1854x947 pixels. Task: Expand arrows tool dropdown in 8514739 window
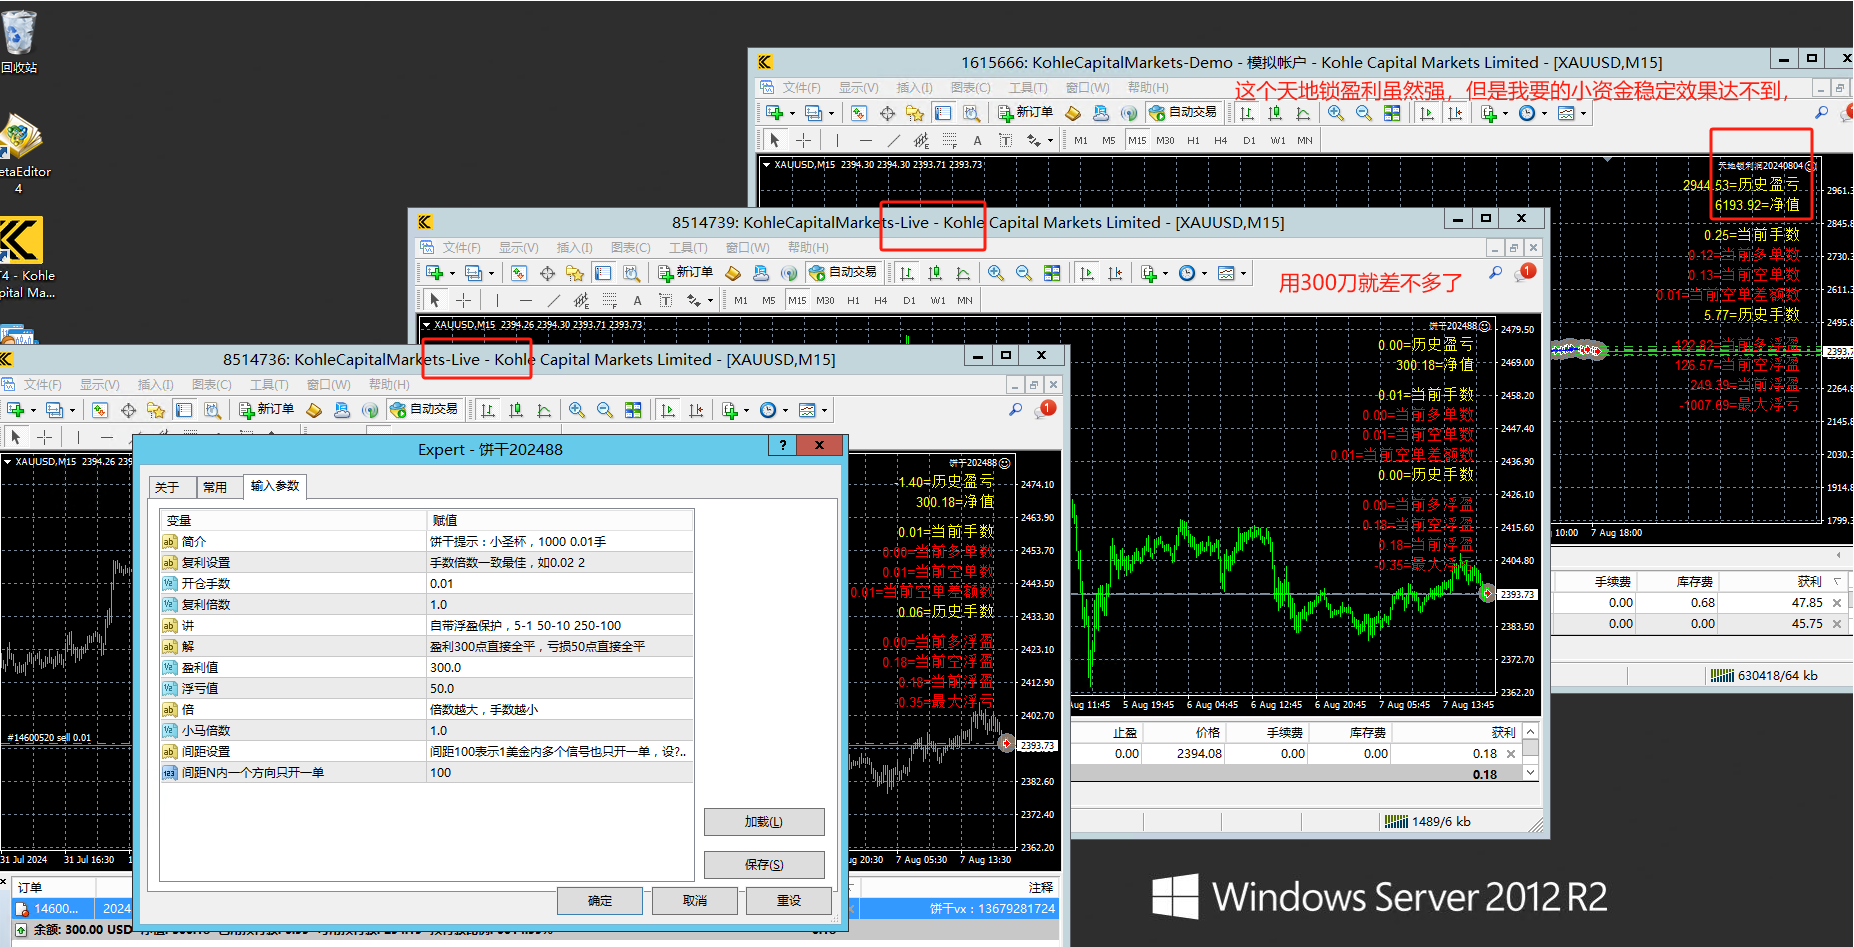pyautogui.click(x=710, y=300)
